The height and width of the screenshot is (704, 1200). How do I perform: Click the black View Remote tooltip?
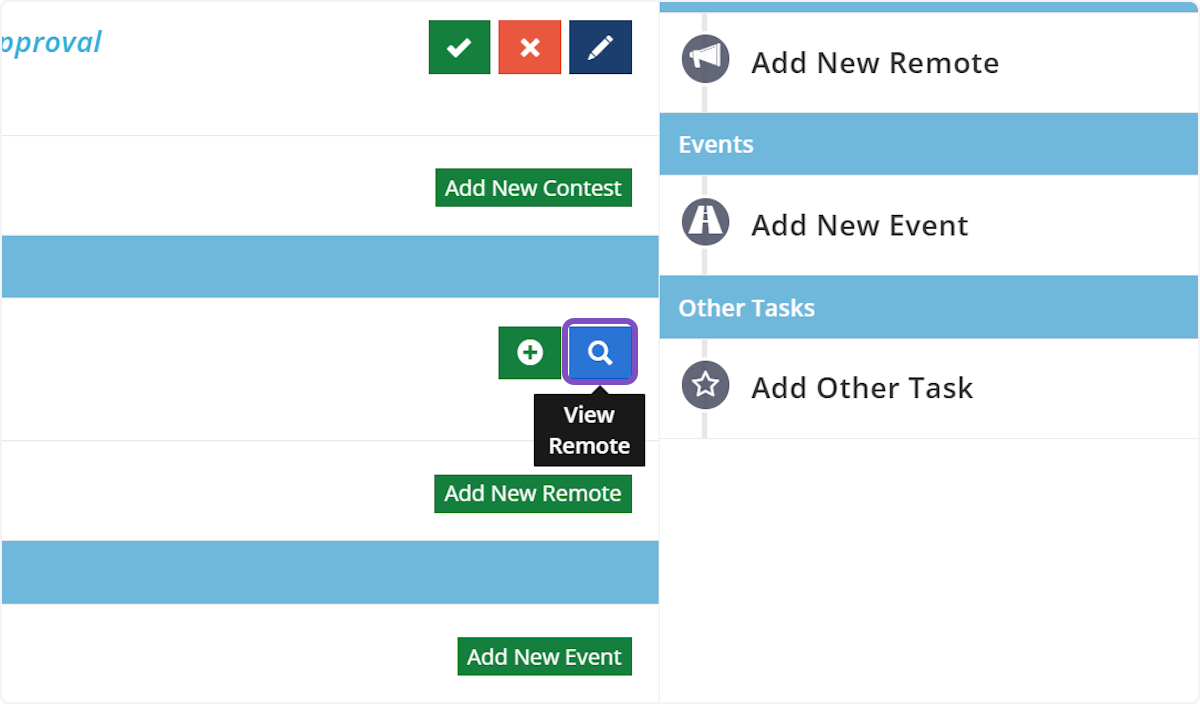(x=589, y=431)
